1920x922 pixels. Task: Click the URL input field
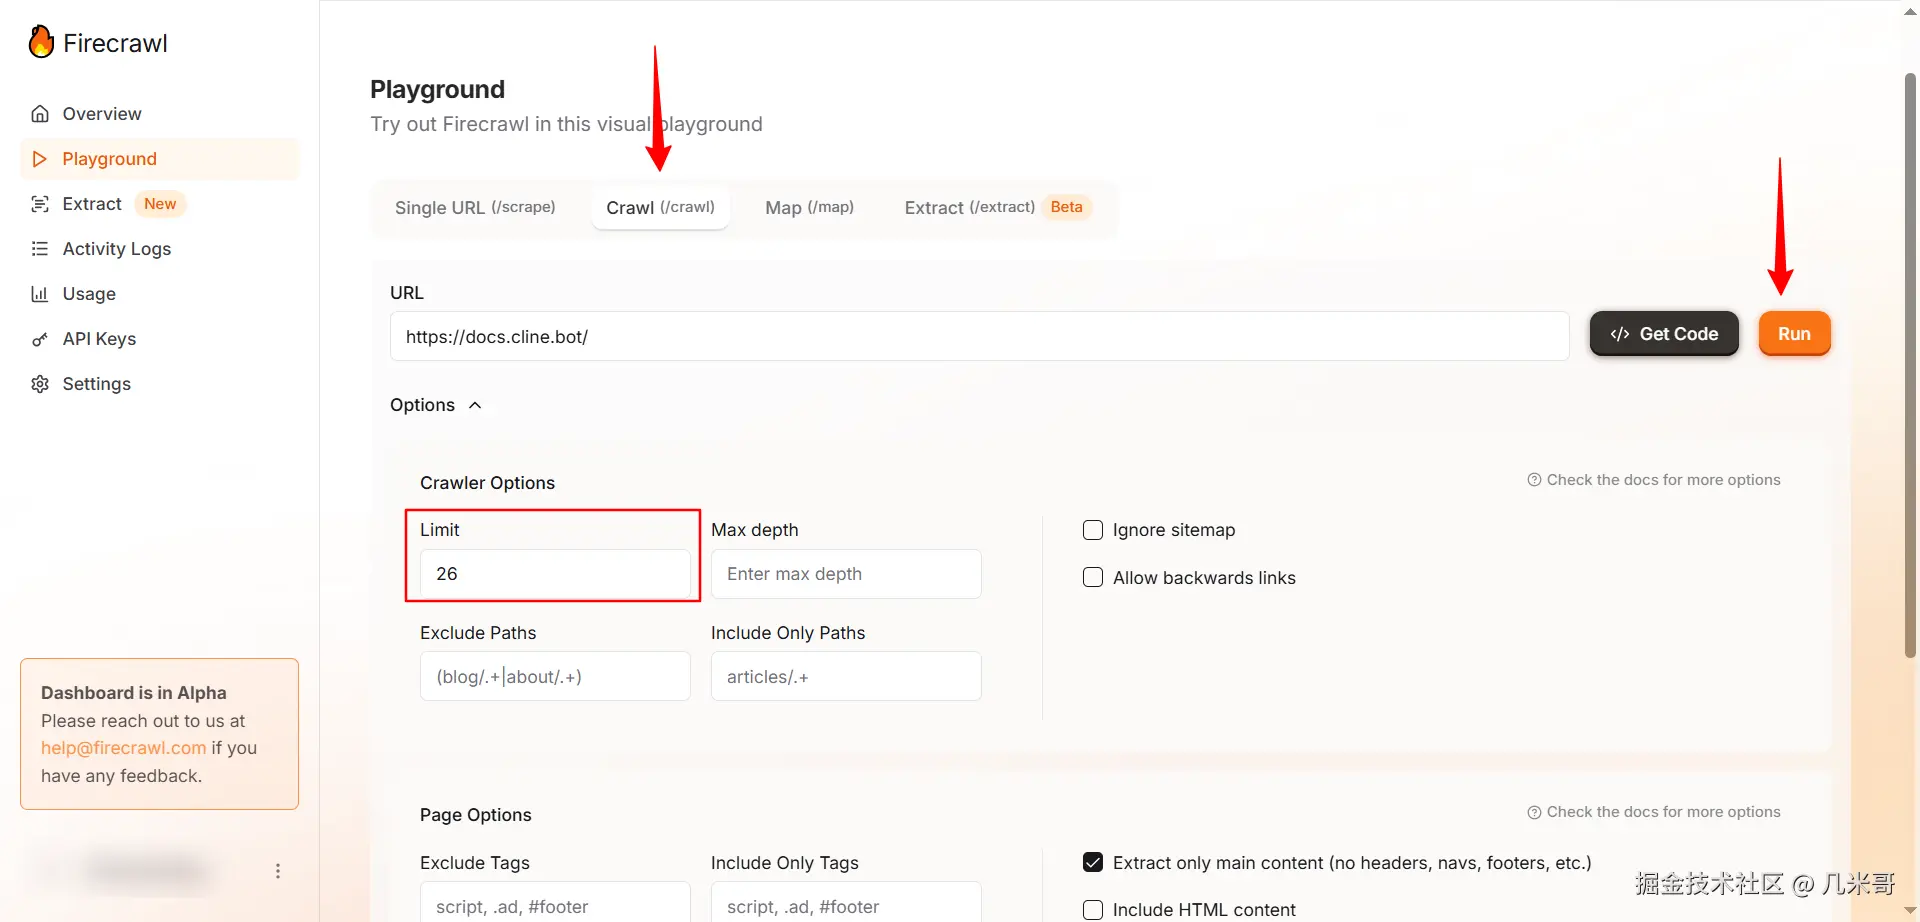979,336
